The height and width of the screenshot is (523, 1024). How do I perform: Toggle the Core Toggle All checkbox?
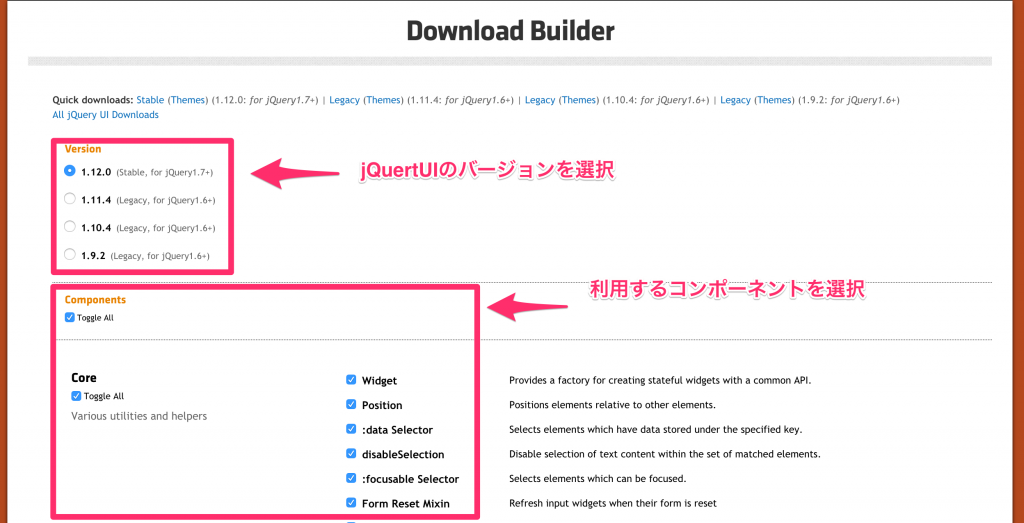point(76,396)
